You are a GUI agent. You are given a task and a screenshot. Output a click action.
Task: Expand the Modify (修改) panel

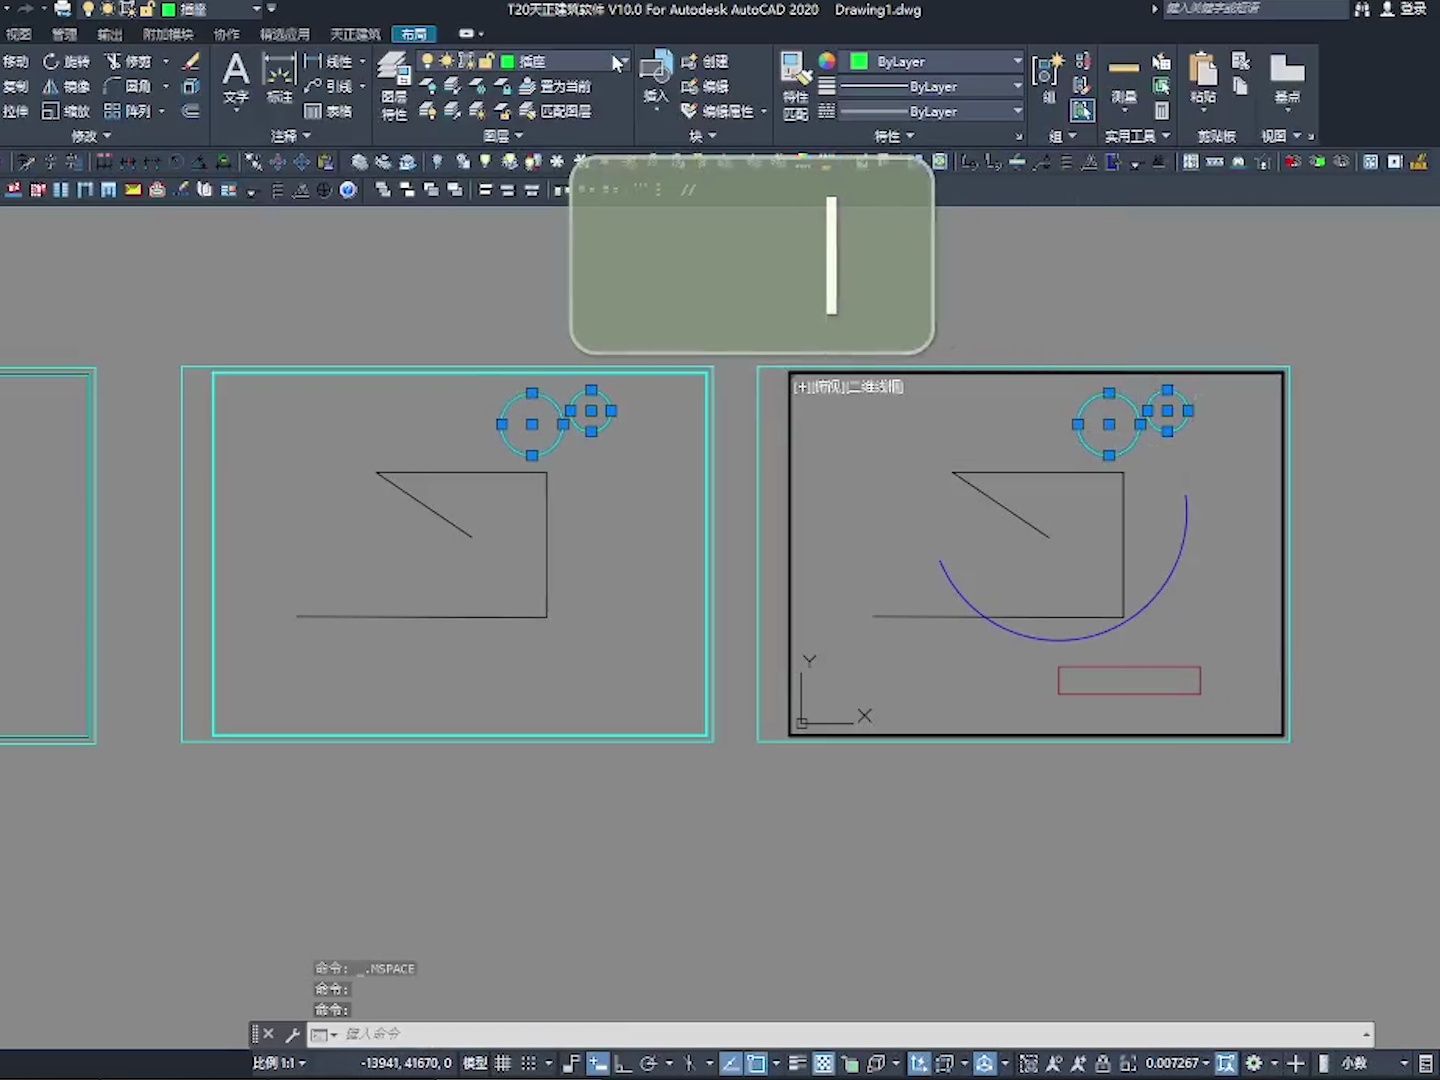91,136
